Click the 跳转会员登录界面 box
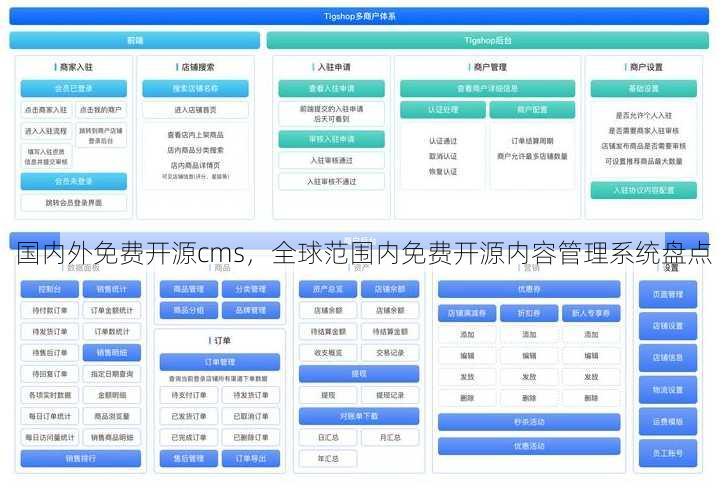 tap(74, 203)
